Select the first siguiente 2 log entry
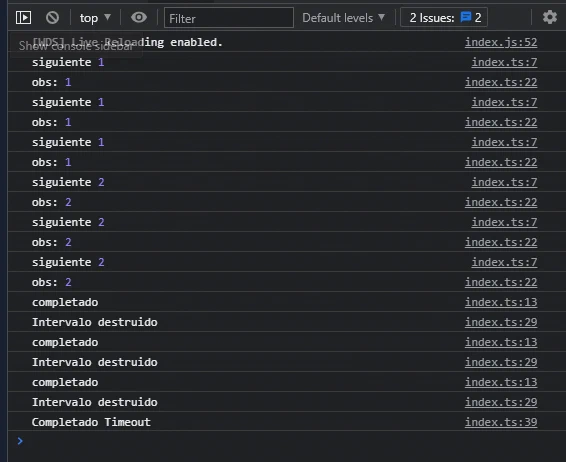Viewport: 566px width, 462px height. 68,182
